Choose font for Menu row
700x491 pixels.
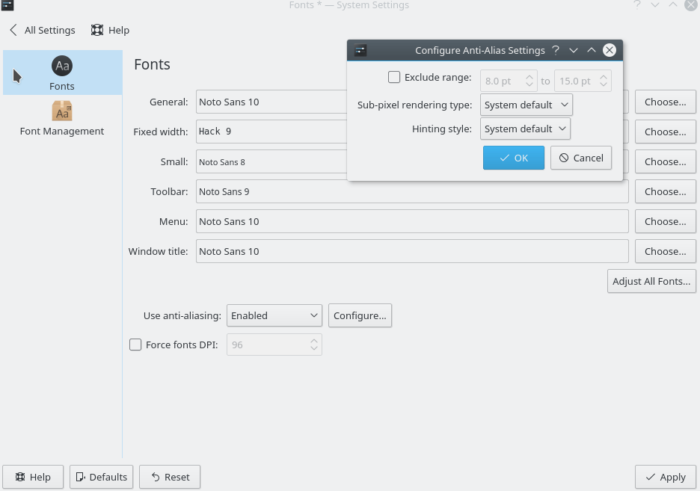coord(665,221)
